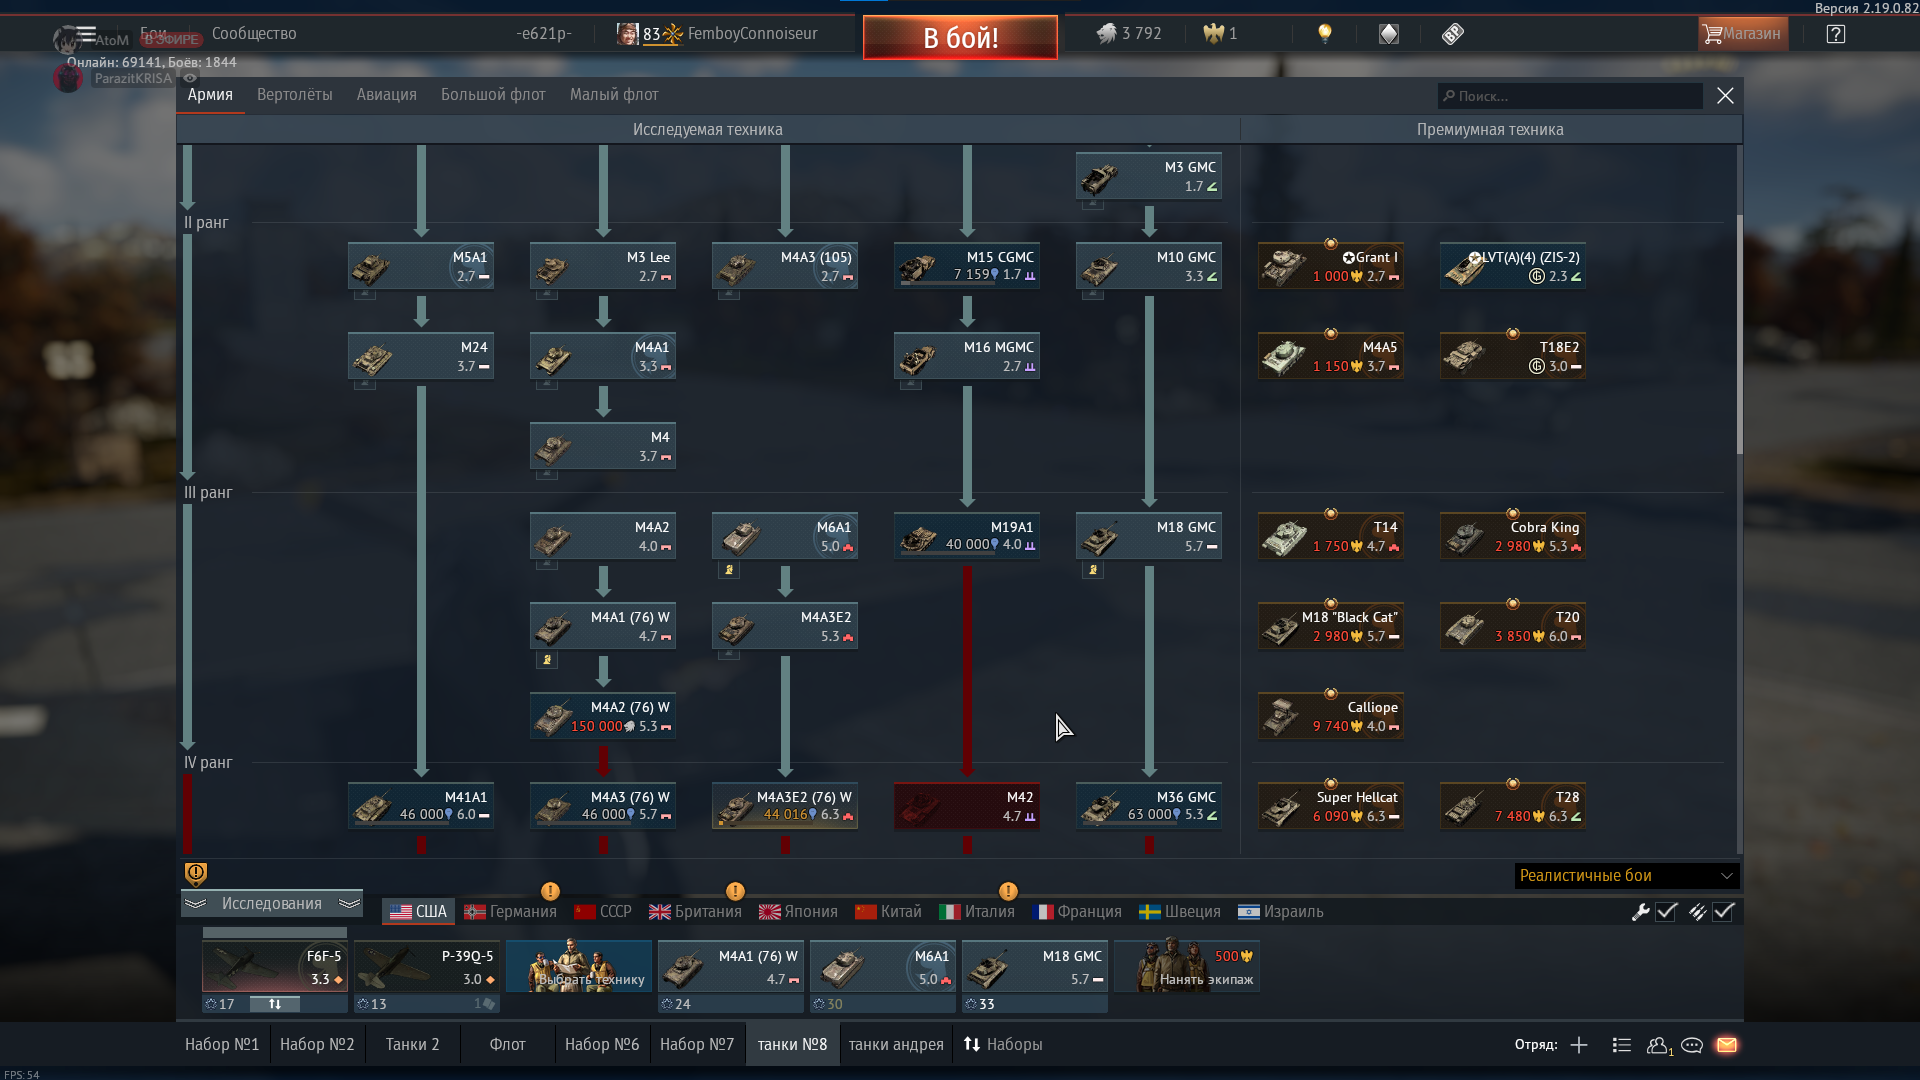The height and width of the screenshot is (1080, 1920).
Task: Select the premium T28 card
Action: click(x=1513, y=806)
